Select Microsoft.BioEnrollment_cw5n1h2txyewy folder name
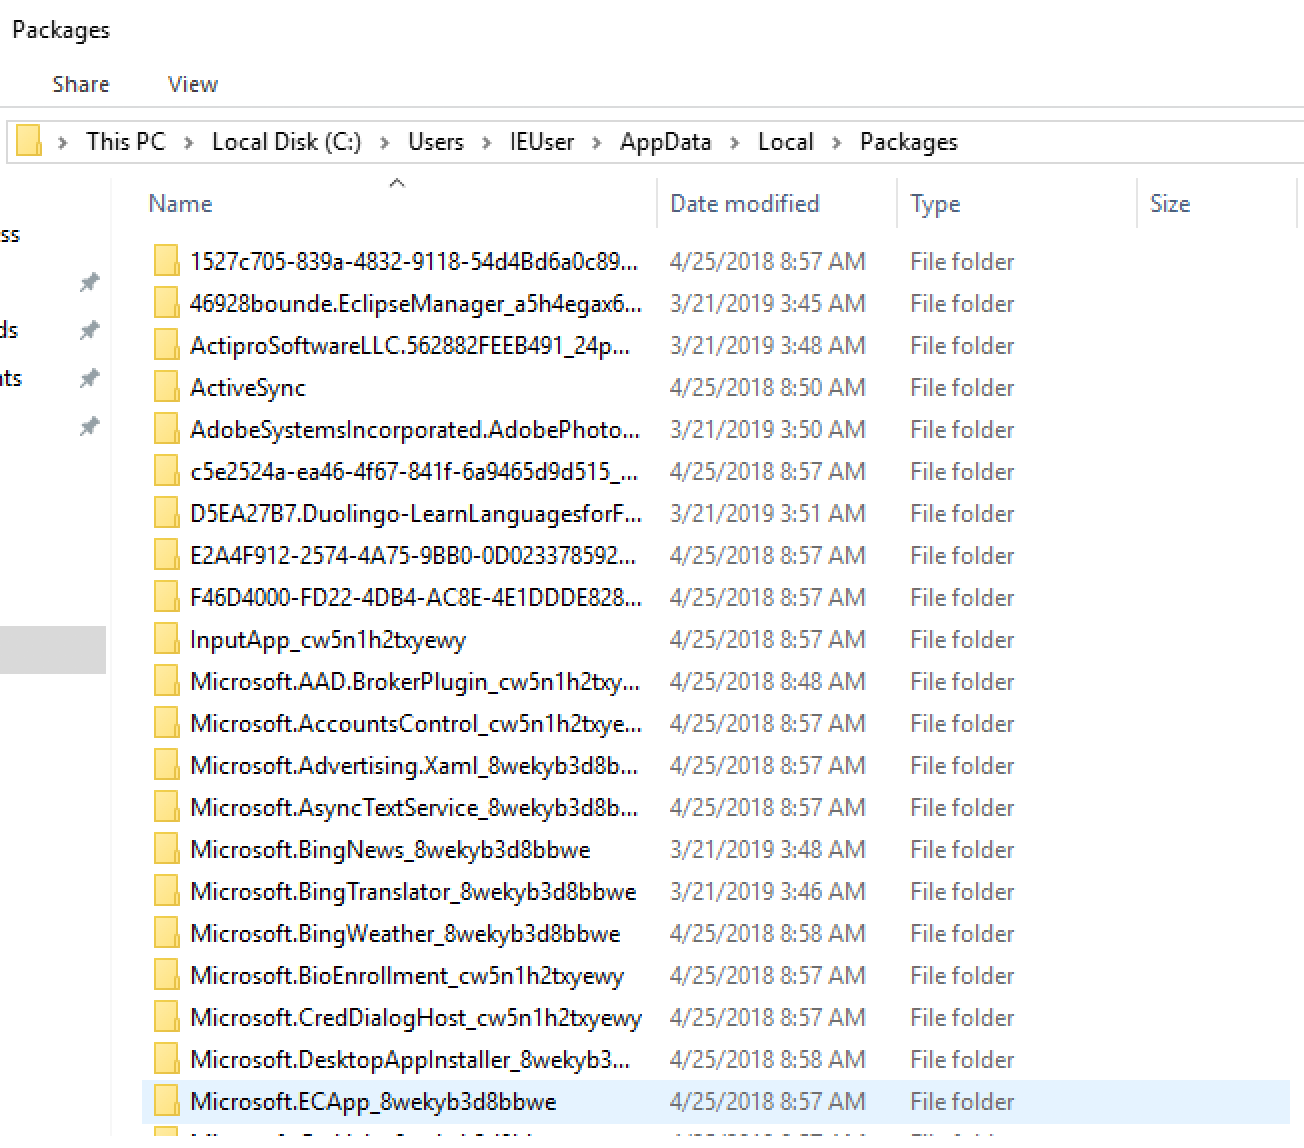 [407, 976]
